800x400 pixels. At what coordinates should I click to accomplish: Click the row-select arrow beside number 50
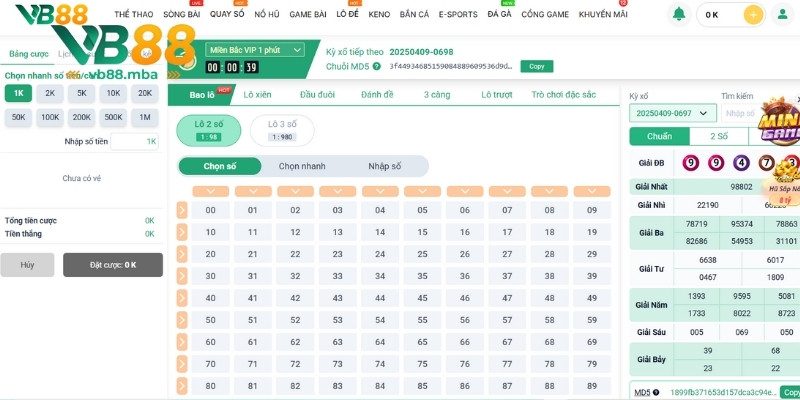tap(182, 319)
